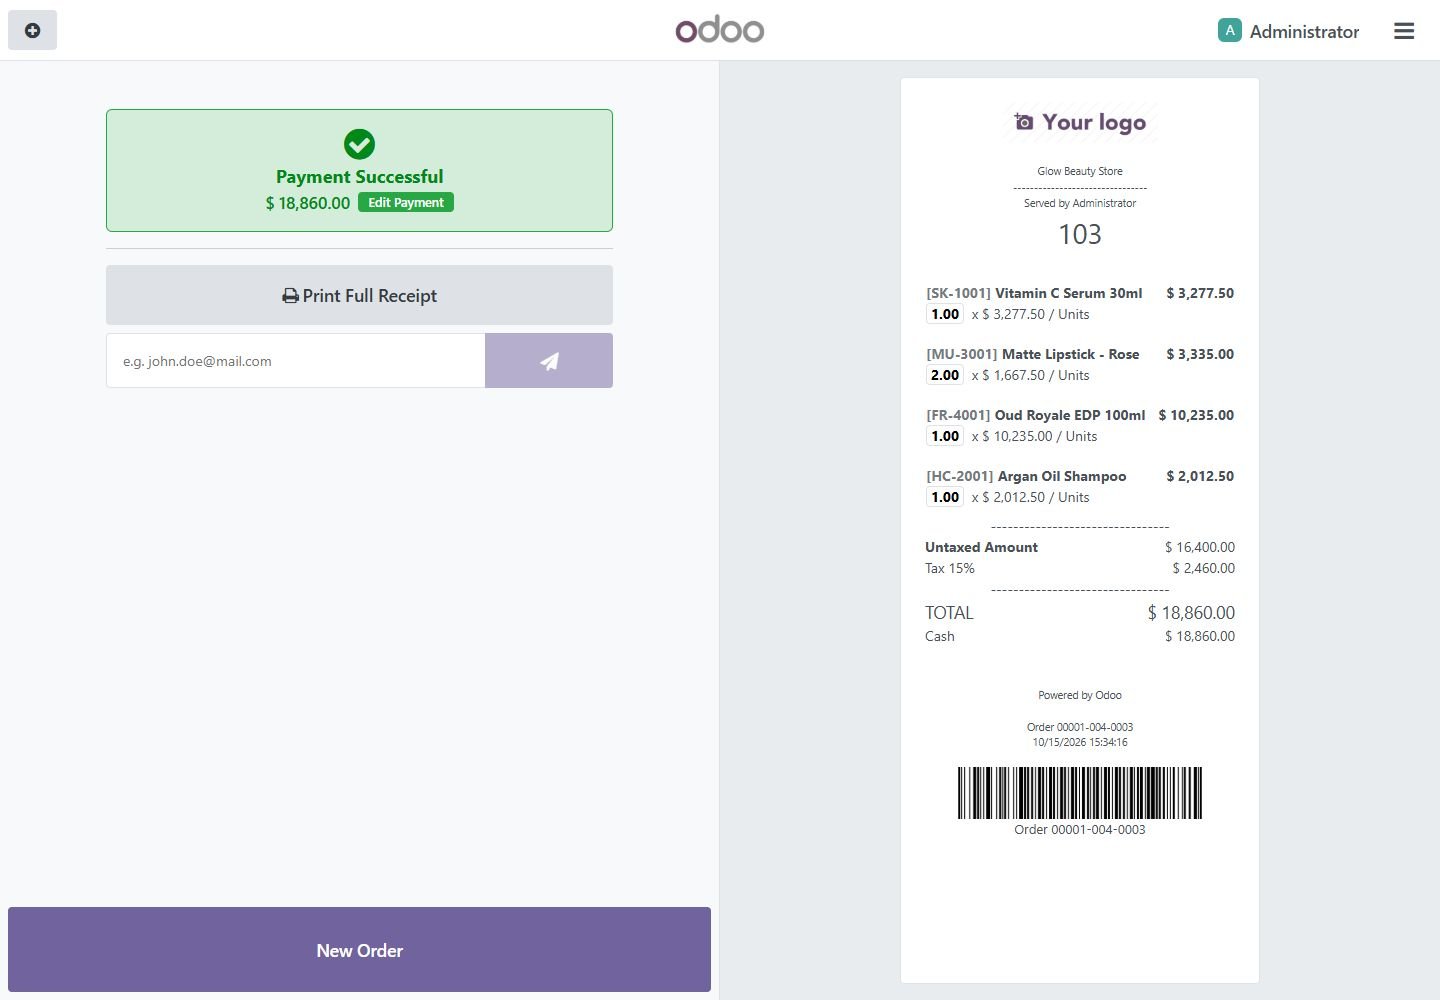Click the Untaxed Amount label
Viewport: 1440px width, 1000px height.
[981, 547]
